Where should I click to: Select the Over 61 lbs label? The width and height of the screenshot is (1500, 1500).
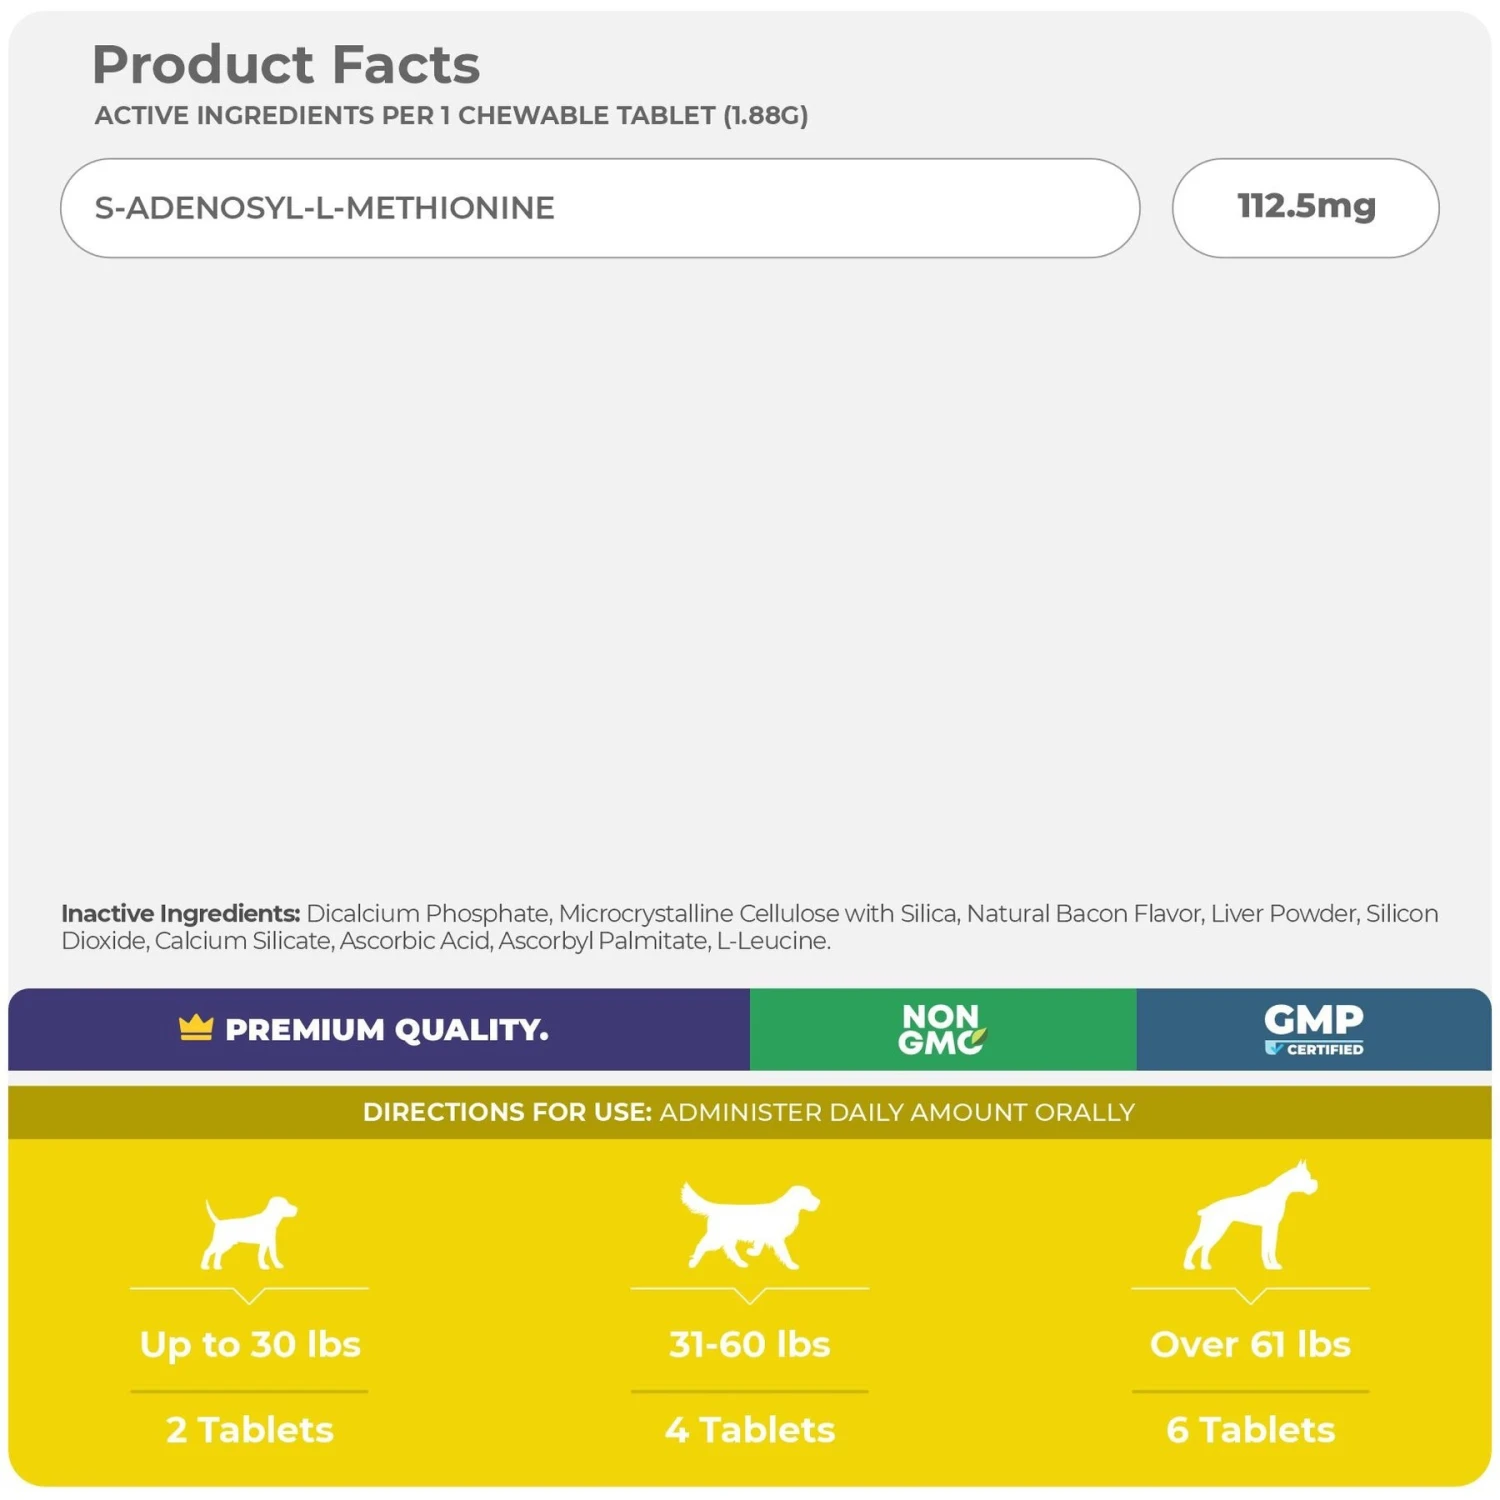[1250, 1344]
